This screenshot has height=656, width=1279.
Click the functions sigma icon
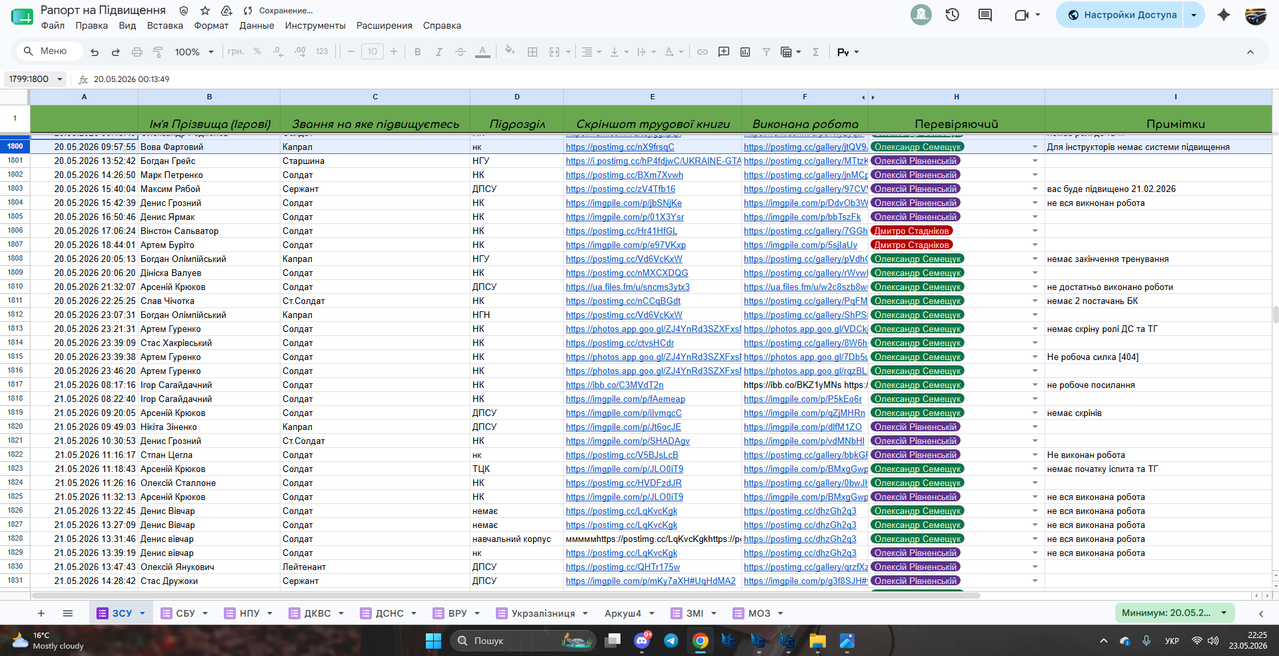(816, 52)
